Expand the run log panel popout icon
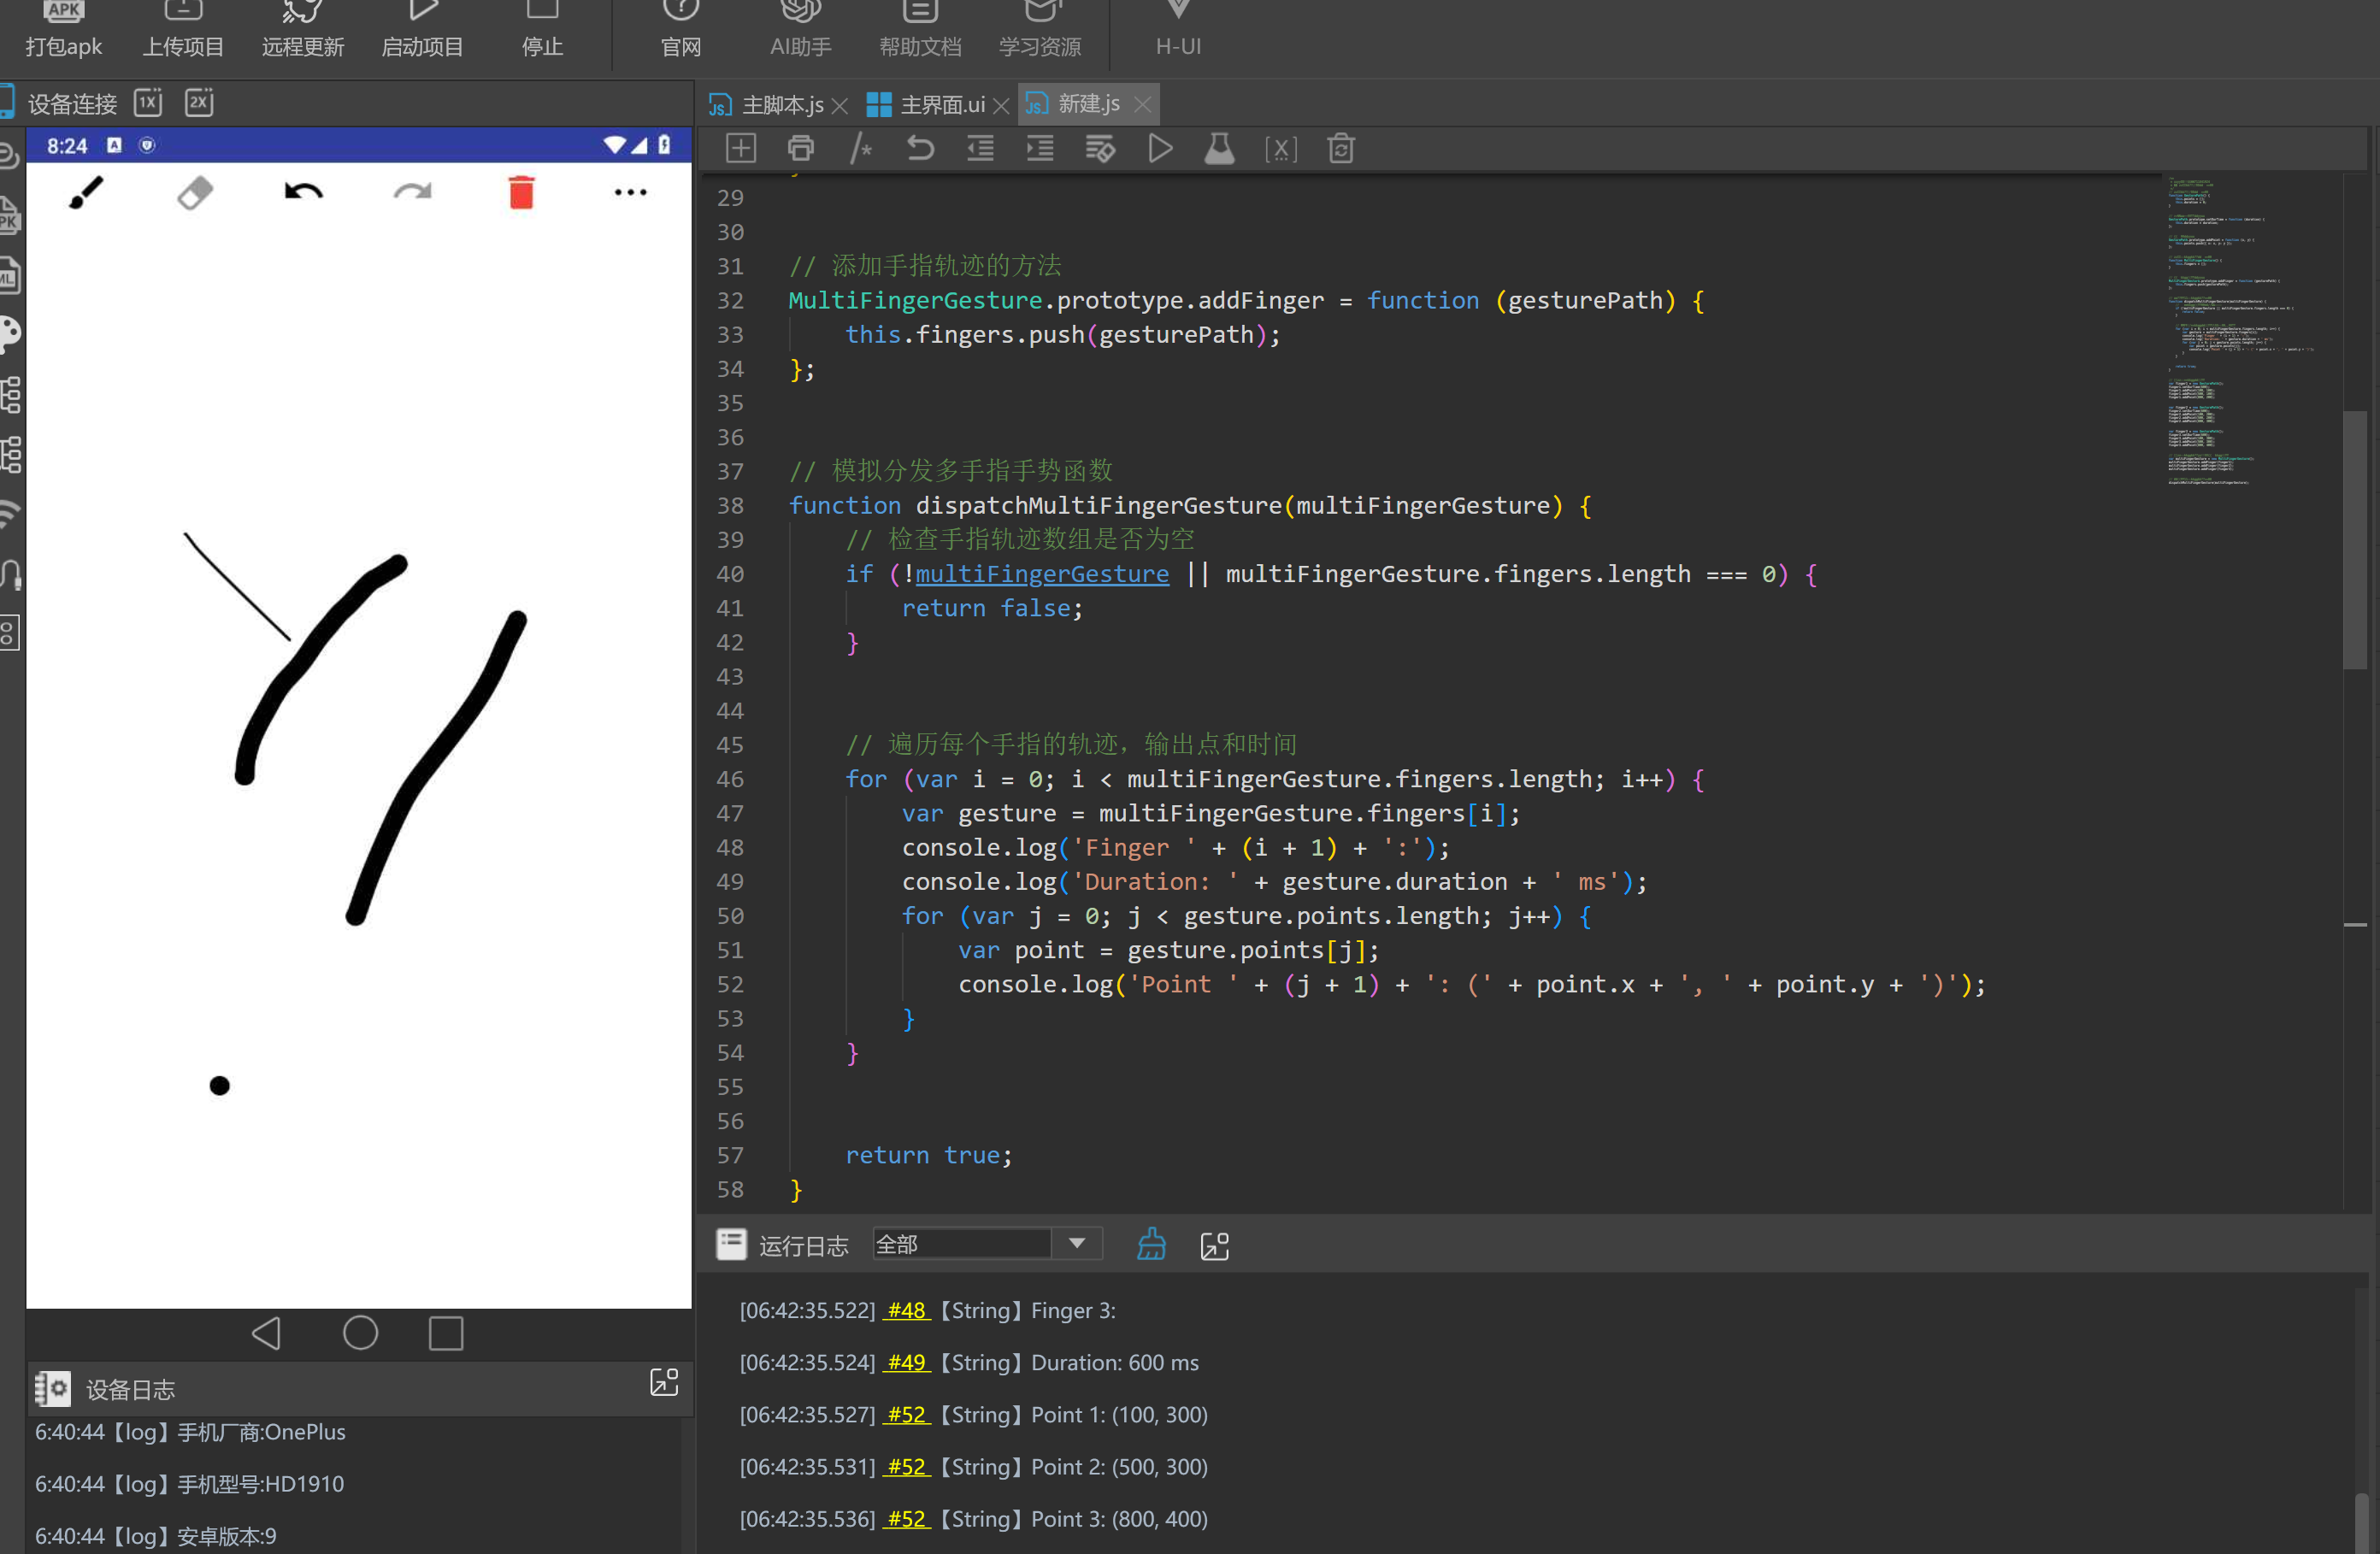 [x=1214, y=1245]
